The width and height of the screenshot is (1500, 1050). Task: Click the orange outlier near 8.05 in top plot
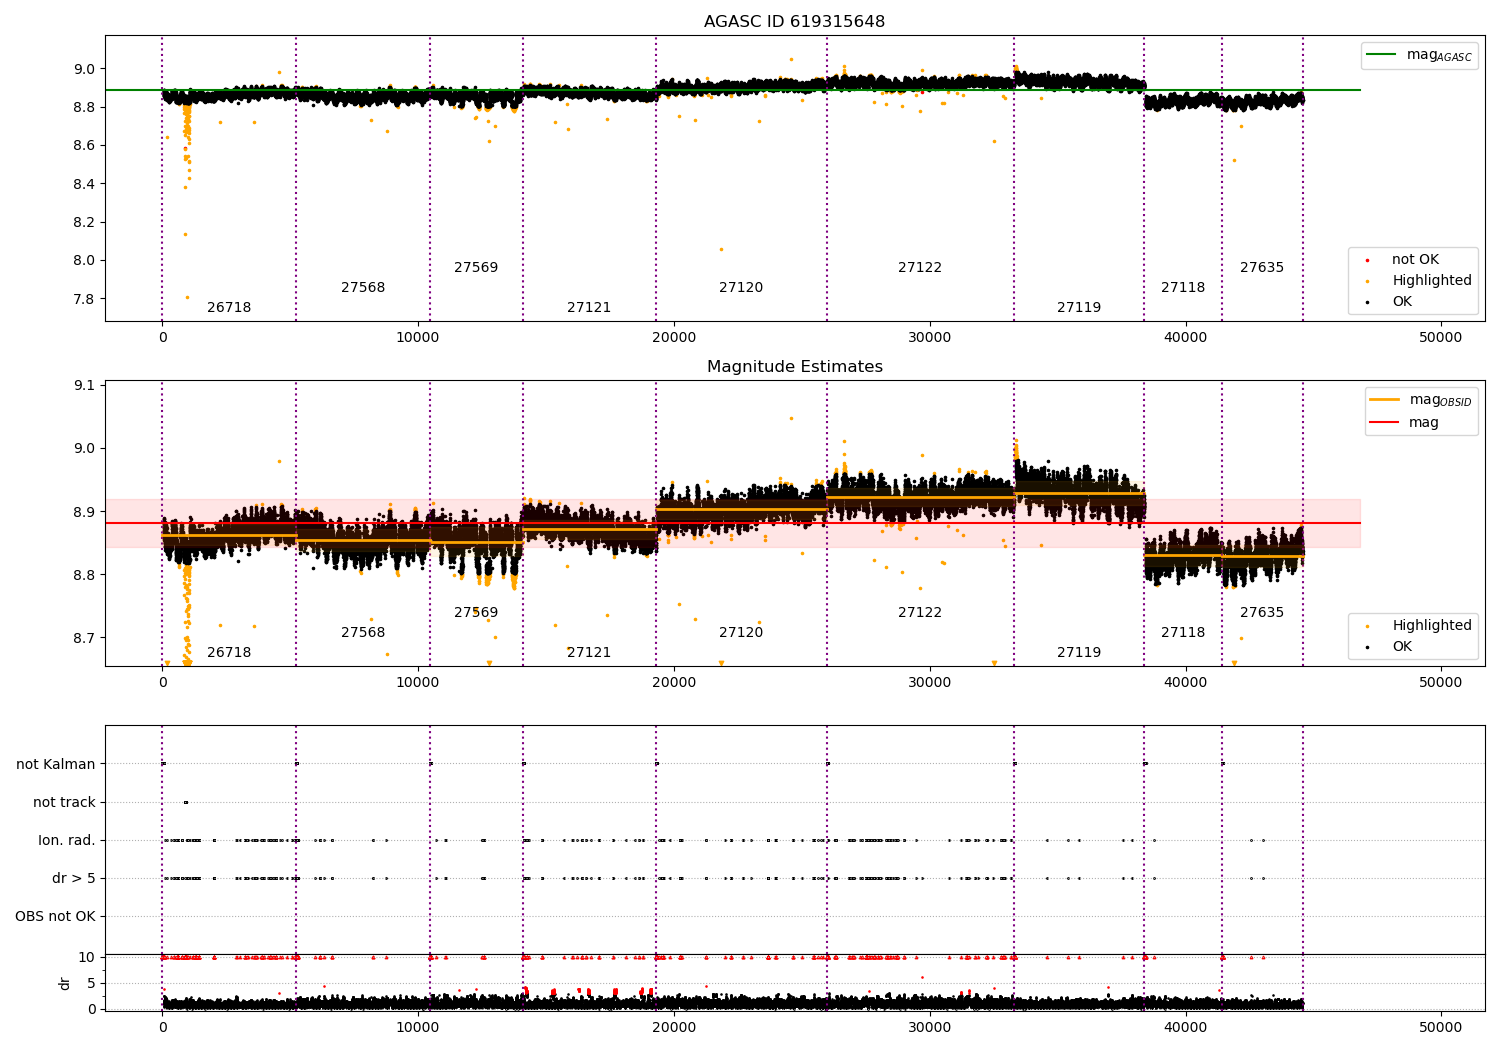(x=721, y=249)
